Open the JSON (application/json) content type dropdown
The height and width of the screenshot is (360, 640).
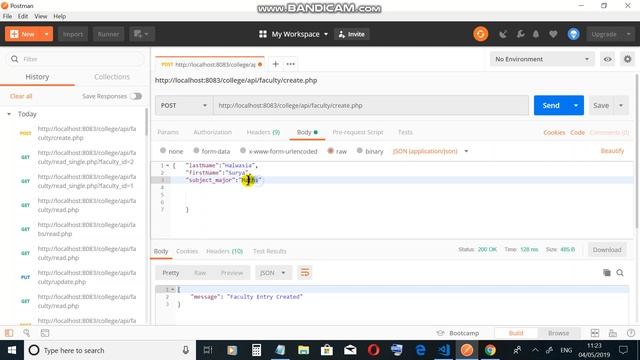[x=430, y=151]
